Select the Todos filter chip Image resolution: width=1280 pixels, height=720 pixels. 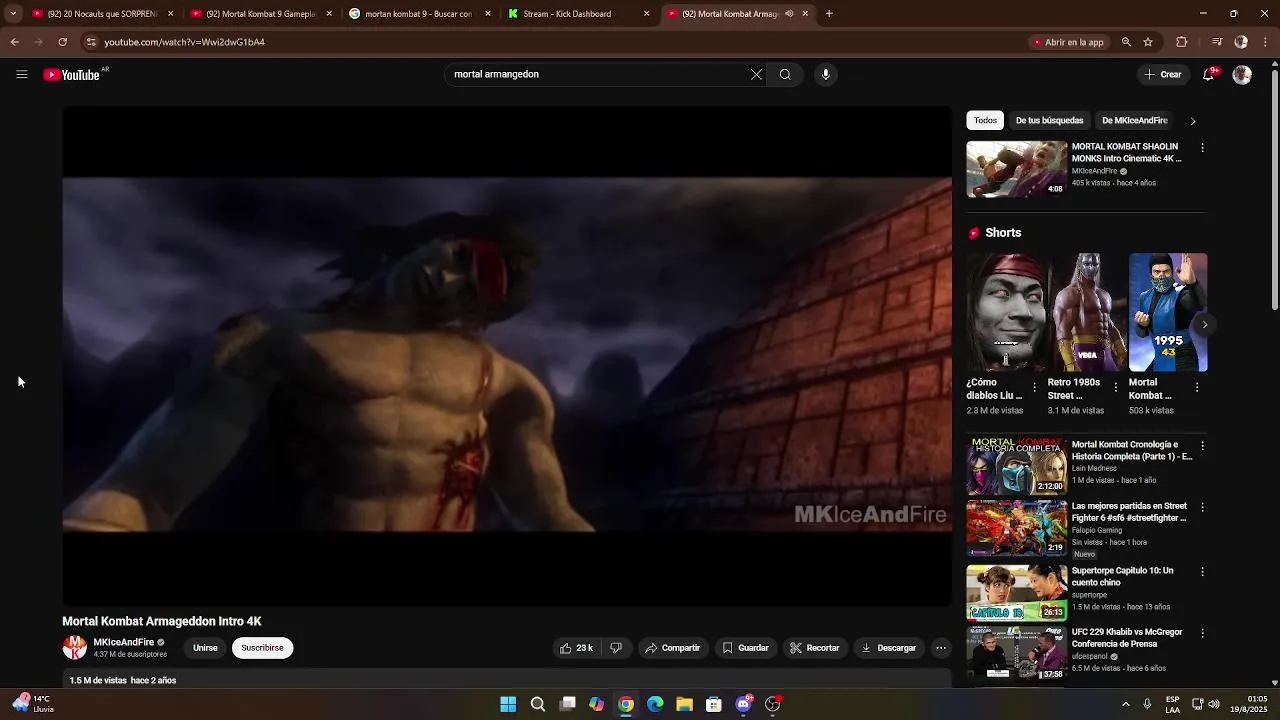pos(985,120)
